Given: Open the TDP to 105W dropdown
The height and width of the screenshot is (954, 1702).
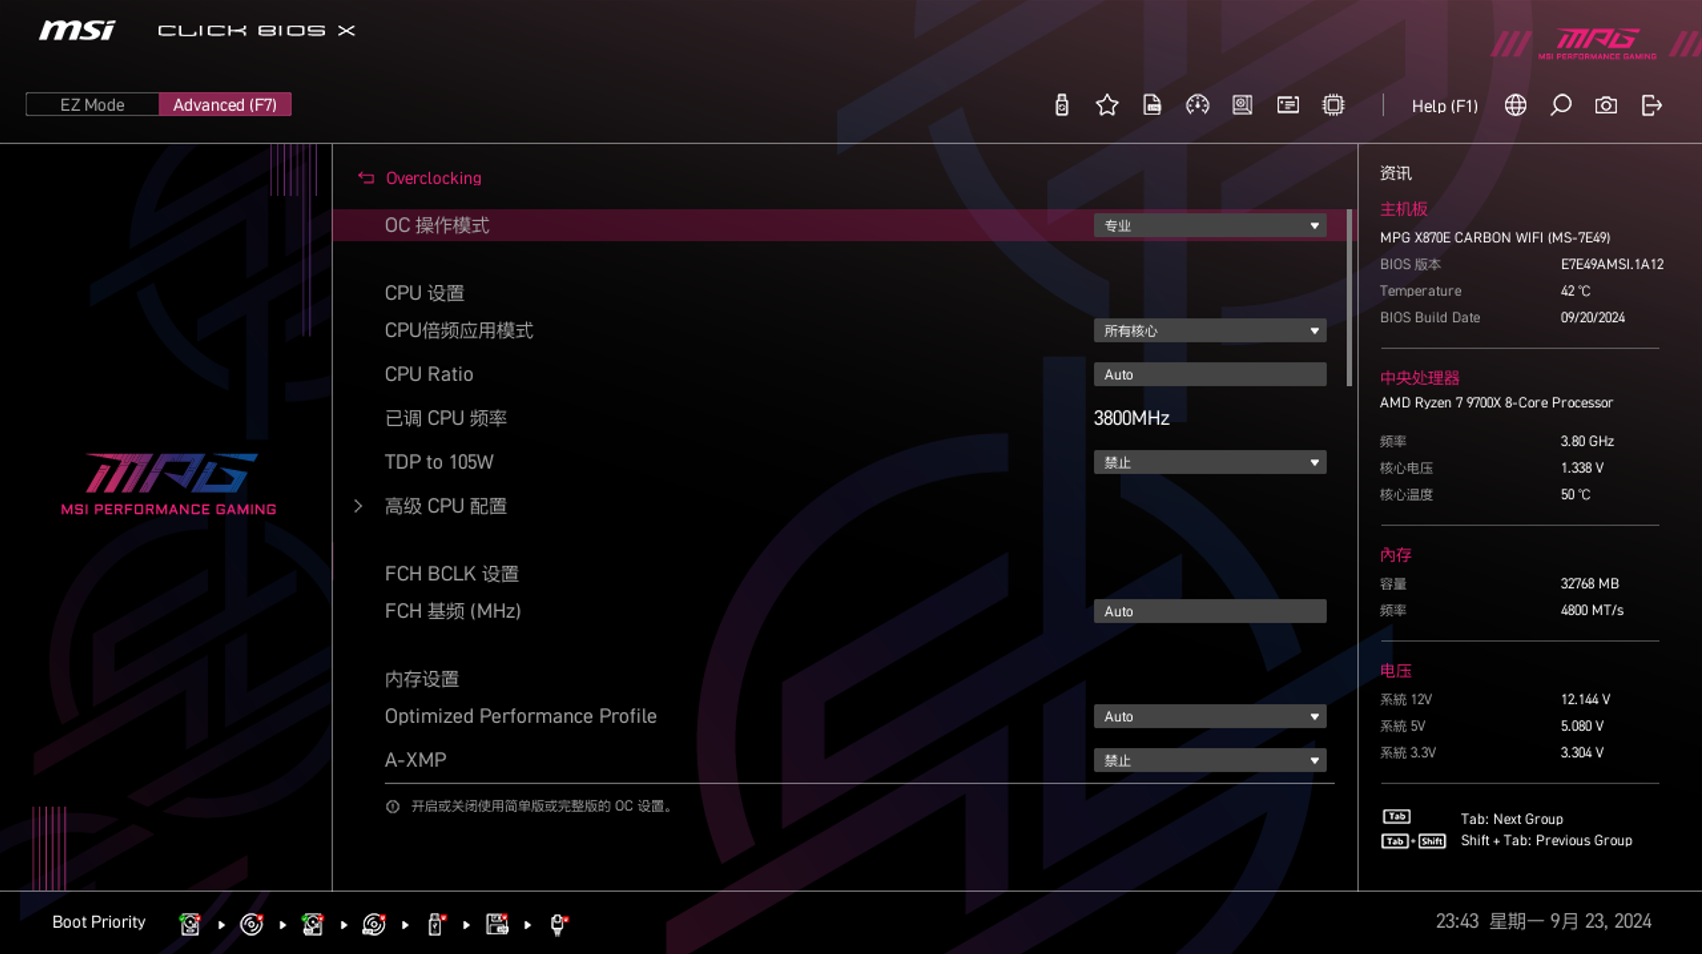Looking at the screenshot, I should 1210,463.
